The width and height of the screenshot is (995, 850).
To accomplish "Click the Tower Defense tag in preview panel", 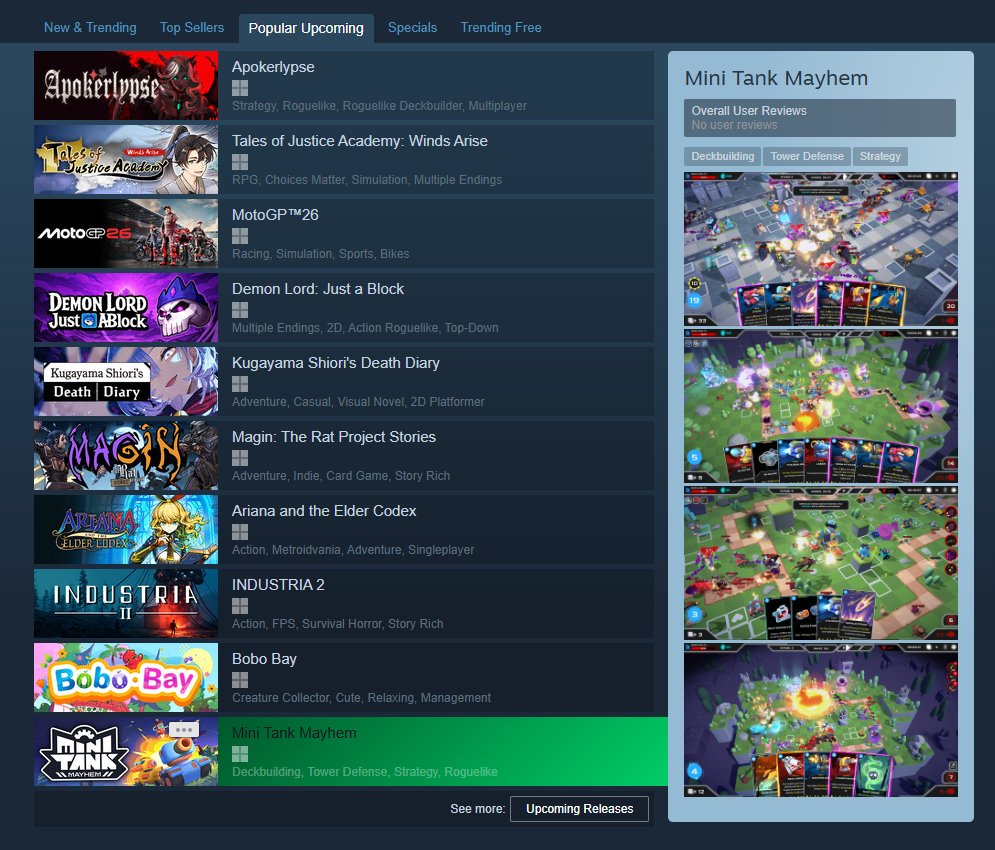I will [807, 156].
